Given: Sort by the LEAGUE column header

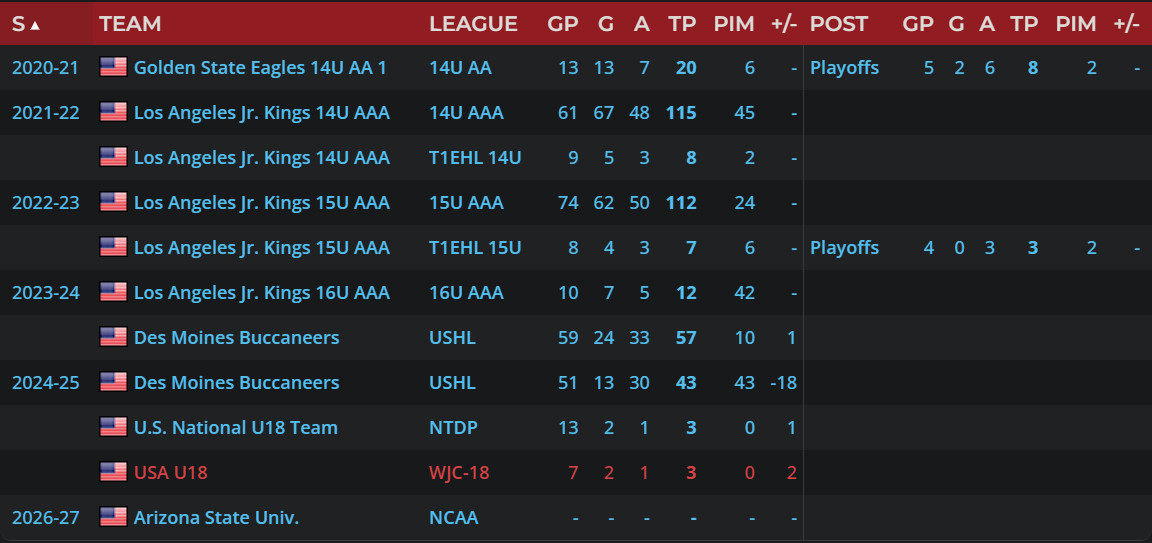Looking at the screenshot, I should pyautogui.click(x=473, y=24).
